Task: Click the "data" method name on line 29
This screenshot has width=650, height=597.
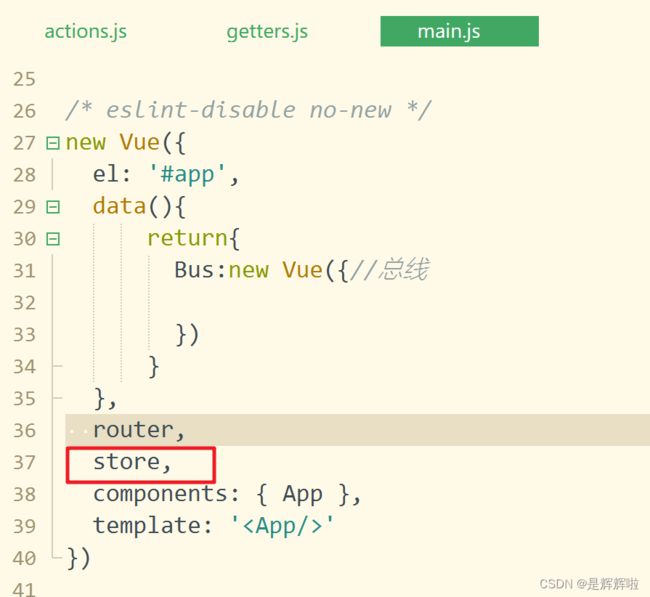Action: pos(119,206)
